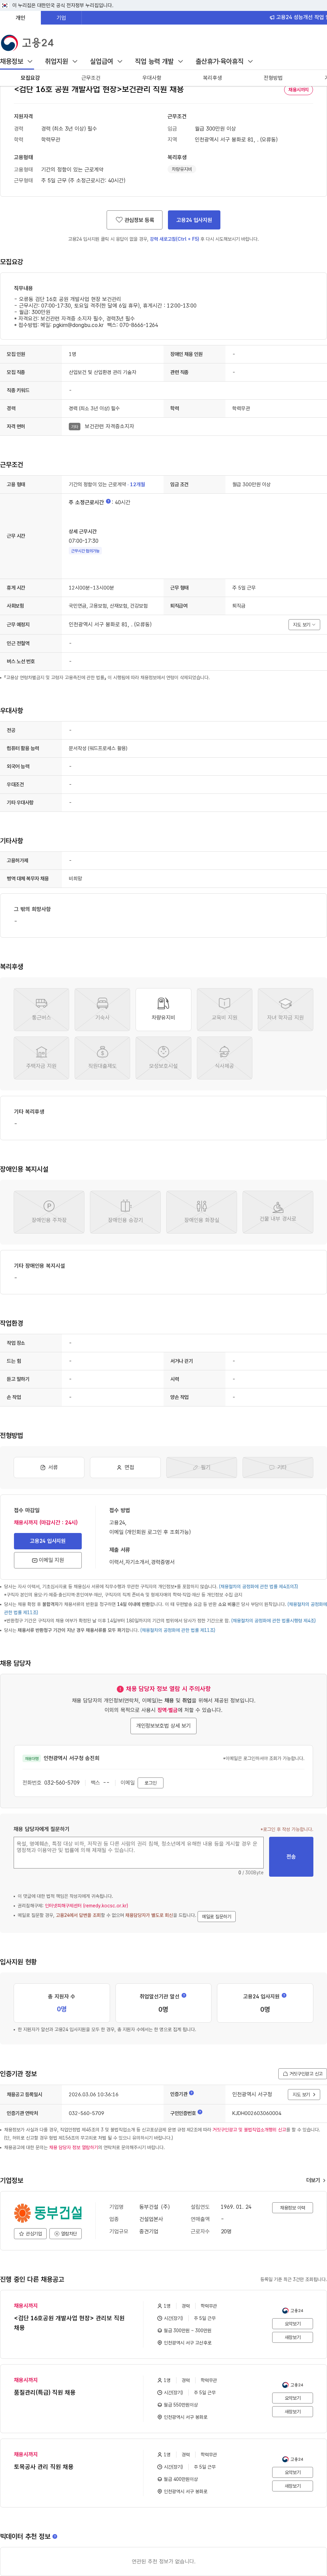
Task: Switch to the 복리후생 section tab
Action: pos(212,78)
